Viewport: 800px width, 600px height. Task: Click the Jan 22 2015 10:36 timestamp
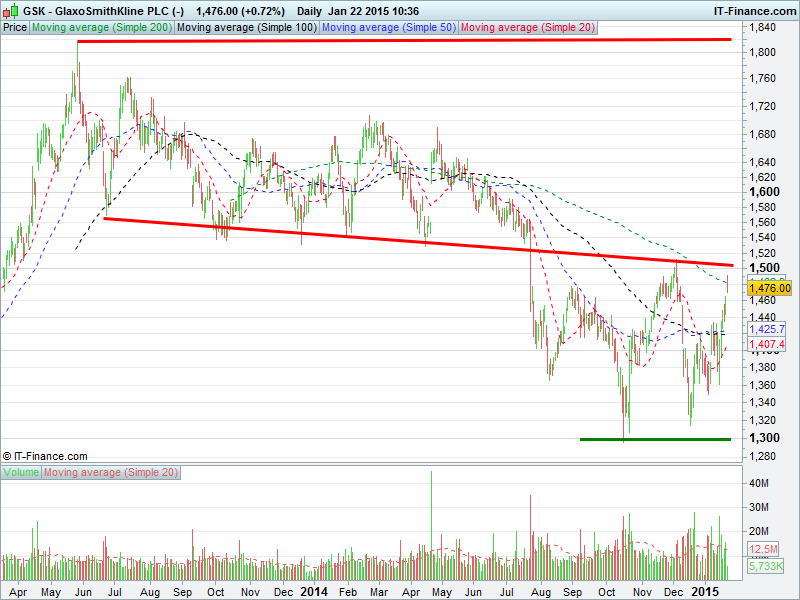click(373, 11)
